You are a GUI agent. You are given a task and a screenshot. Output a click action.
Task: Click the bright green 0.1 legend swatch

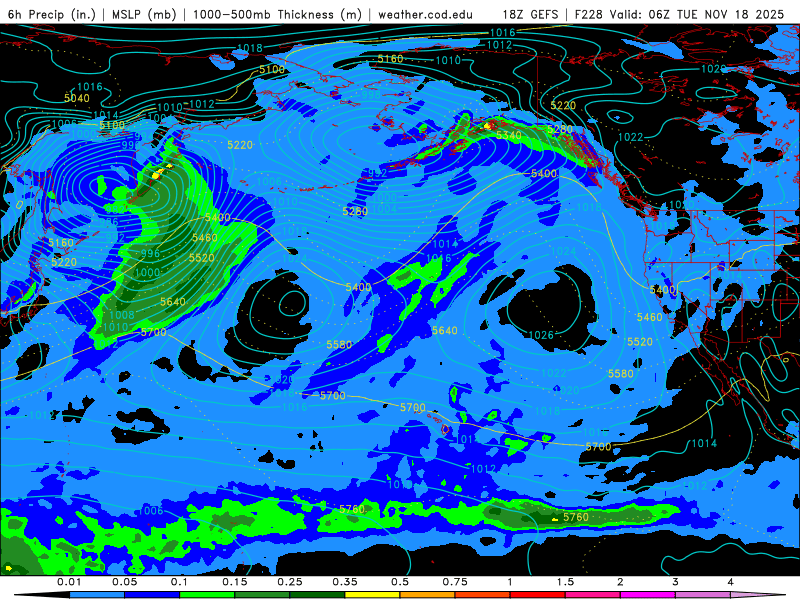(x=207, y=595)
